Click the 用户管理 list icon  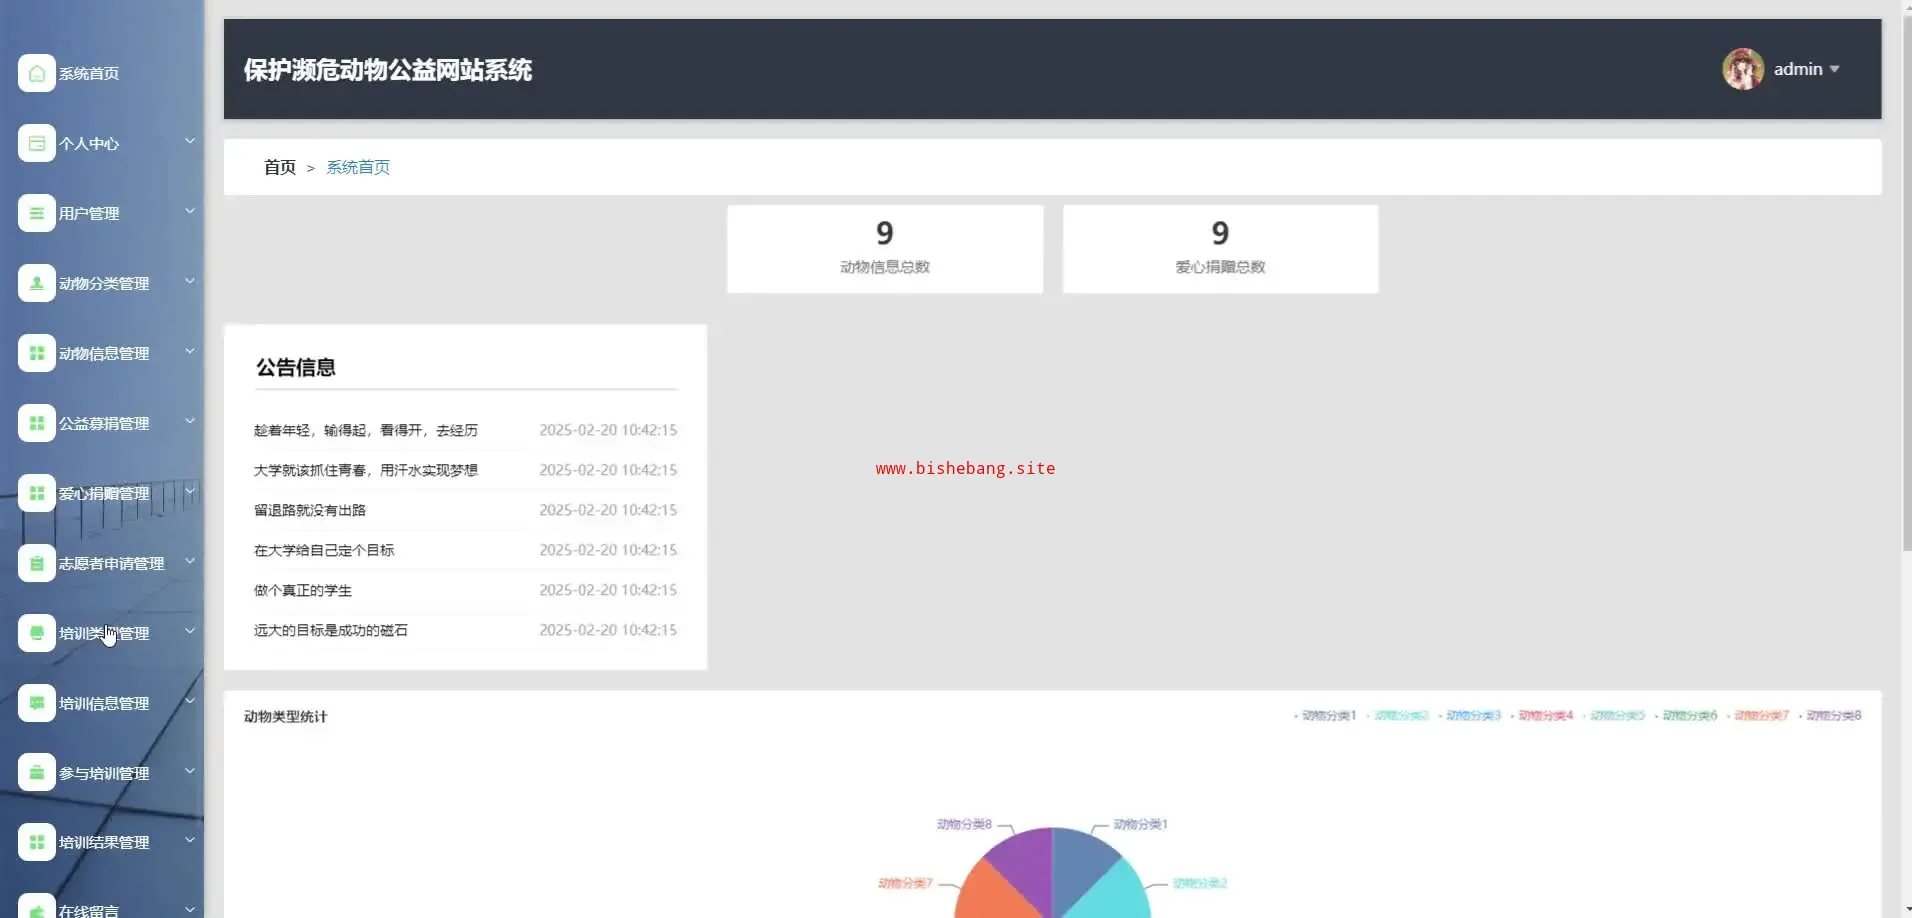(x=37, y=213)
